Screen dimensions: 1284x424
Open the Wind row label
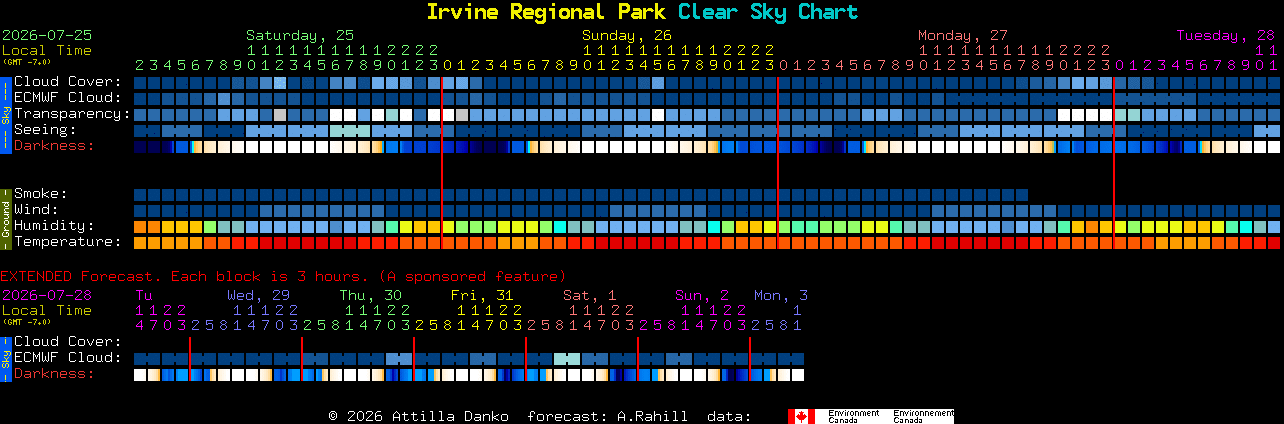(36, 210)
